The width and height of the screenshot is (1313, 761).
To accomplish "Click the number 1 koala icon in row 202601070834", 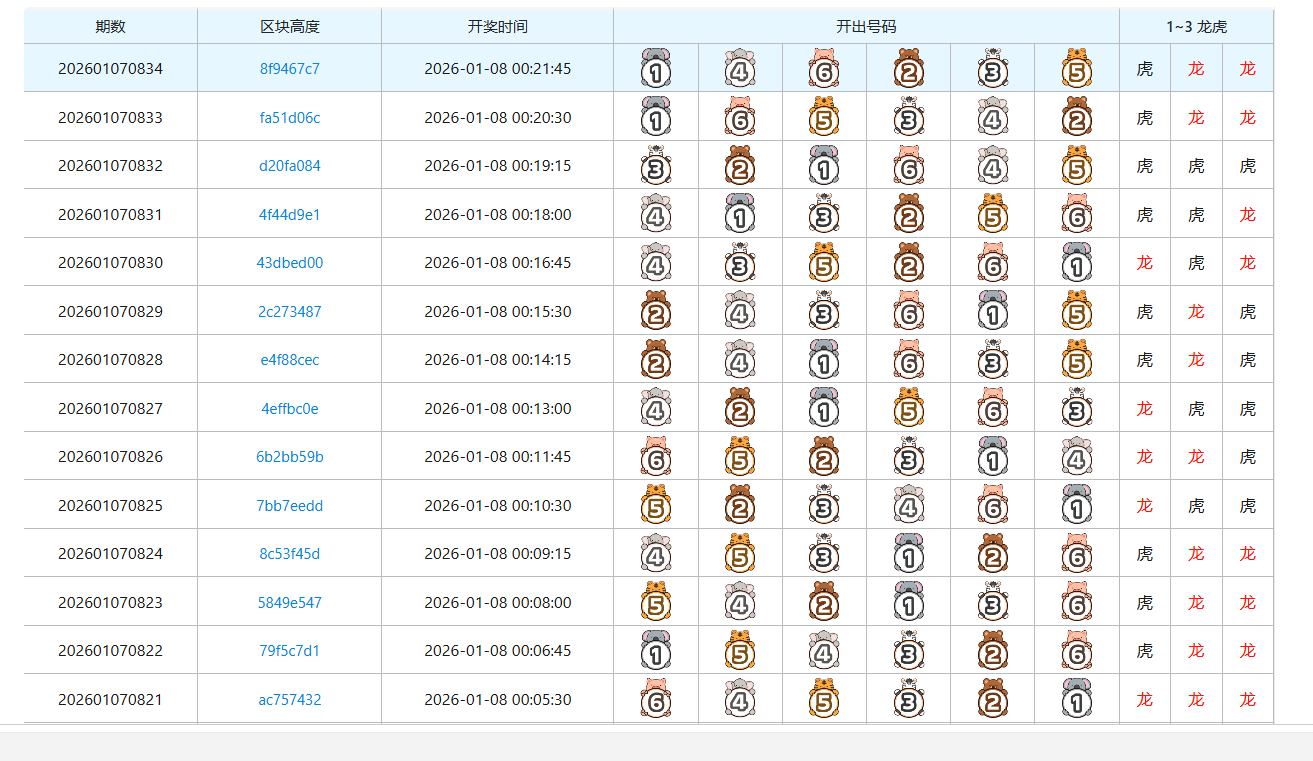I will pyautogui.click(x=655, y=68).
